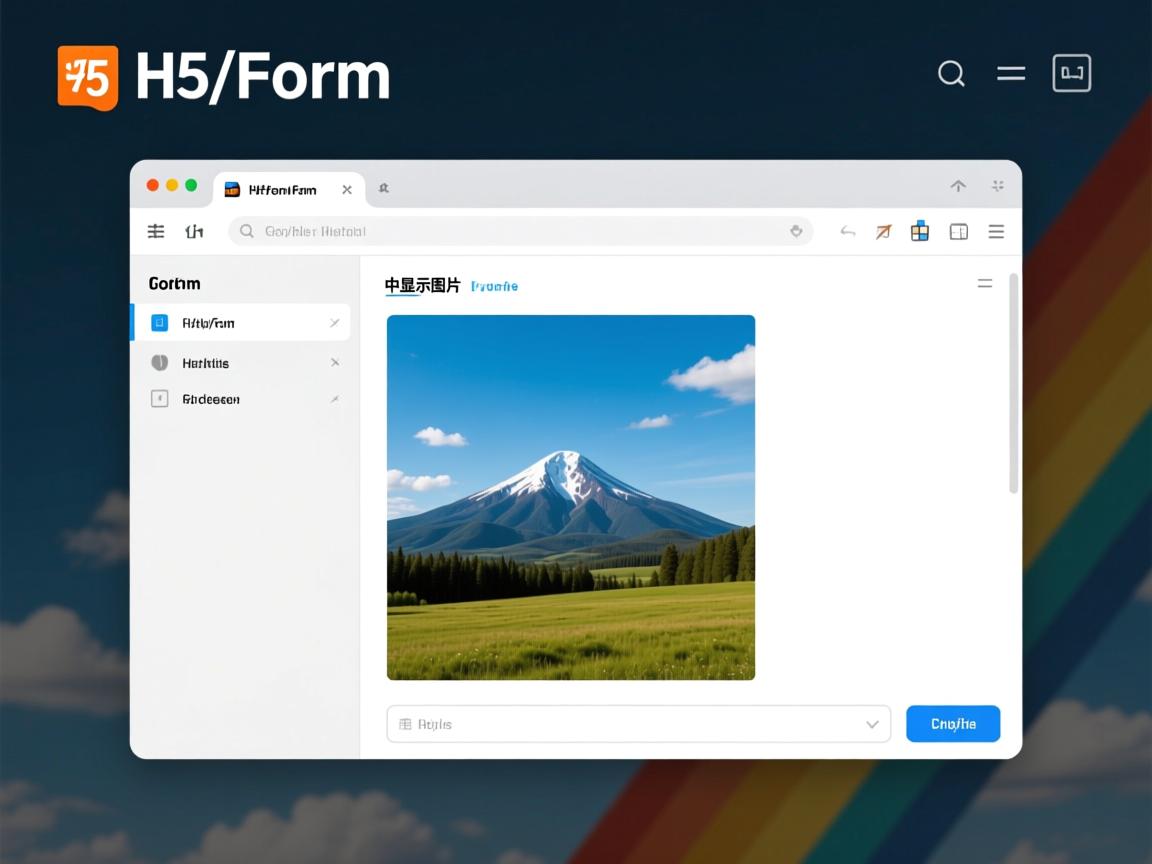Click the shield icon inside the address bar
This screenshot has width=1152, height=864.
796,231
